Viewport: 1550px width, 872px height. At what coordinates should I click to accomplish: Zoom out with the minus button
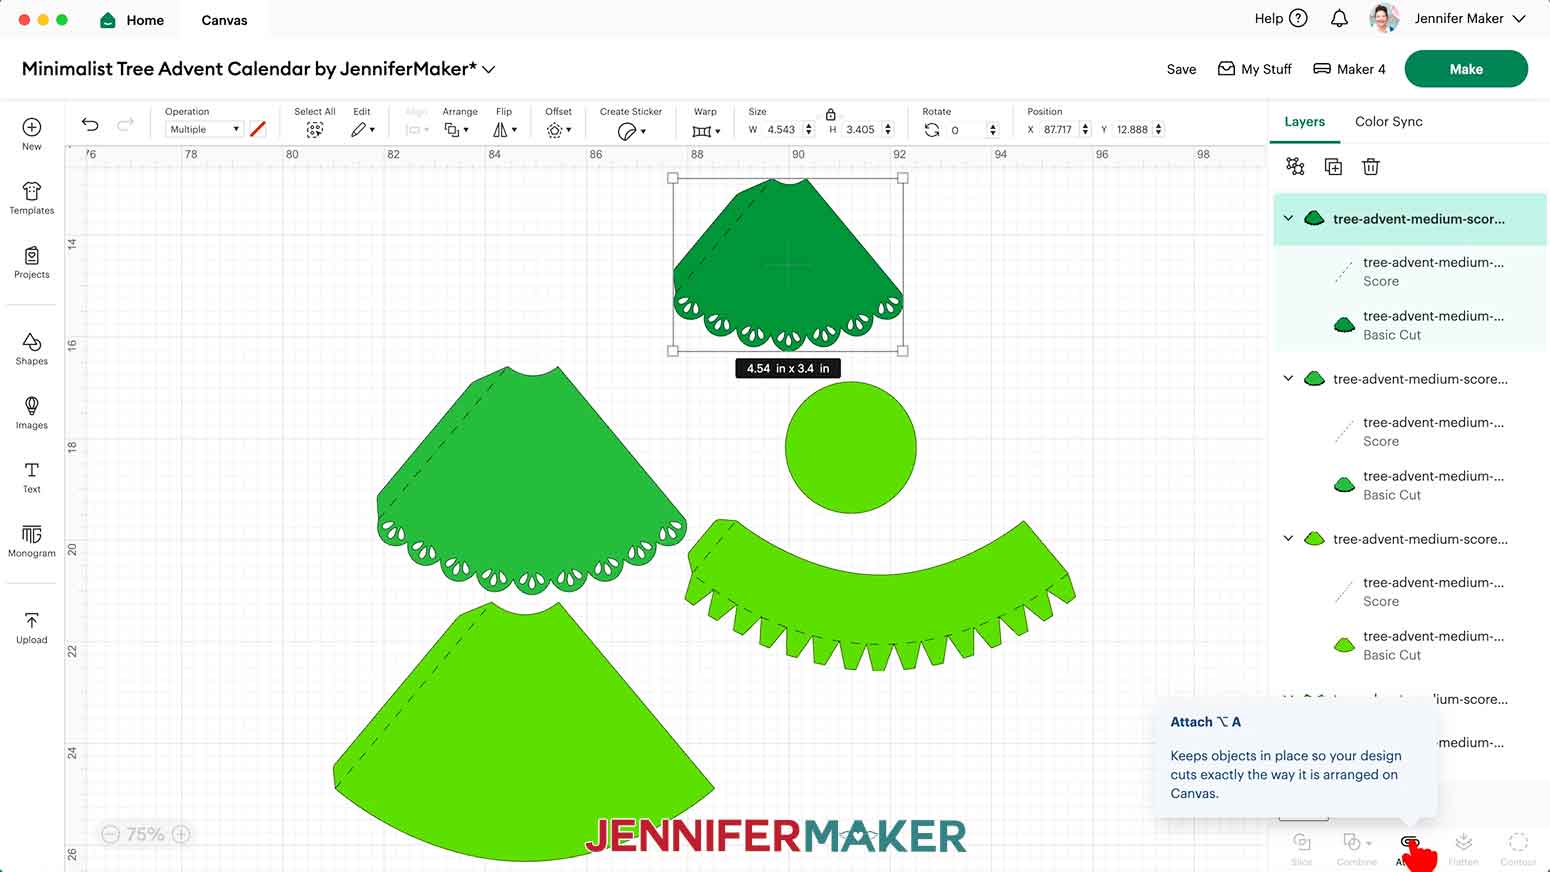point(110,834)
